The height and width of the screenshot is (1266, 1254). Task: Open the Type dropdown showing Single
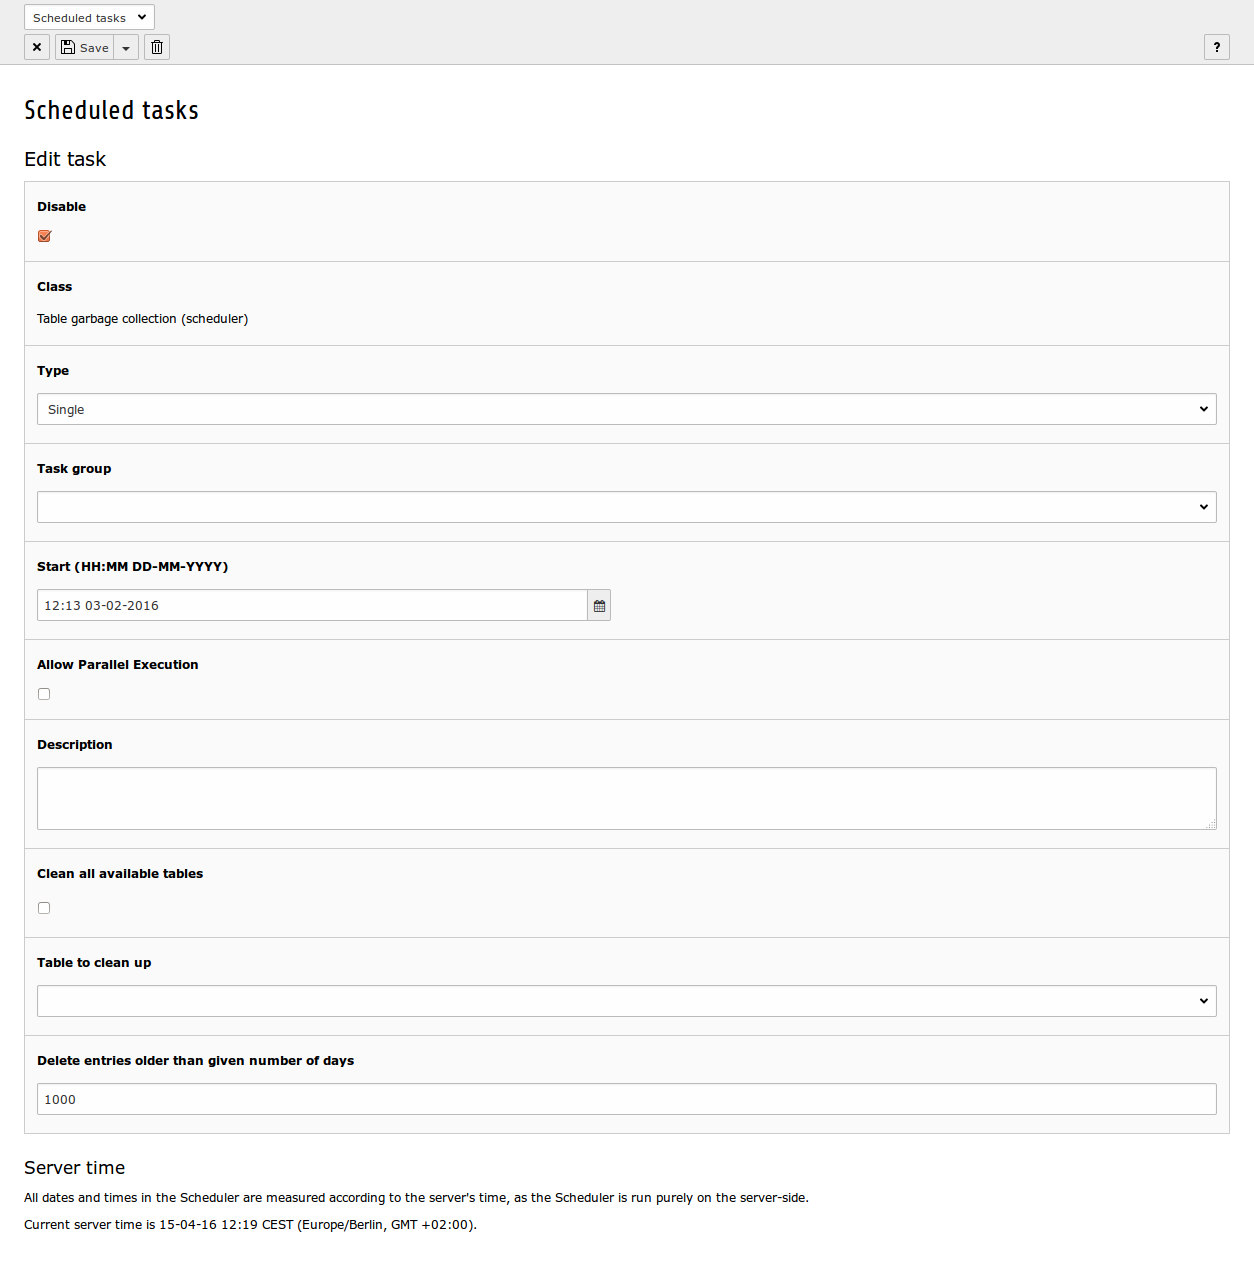627,409
